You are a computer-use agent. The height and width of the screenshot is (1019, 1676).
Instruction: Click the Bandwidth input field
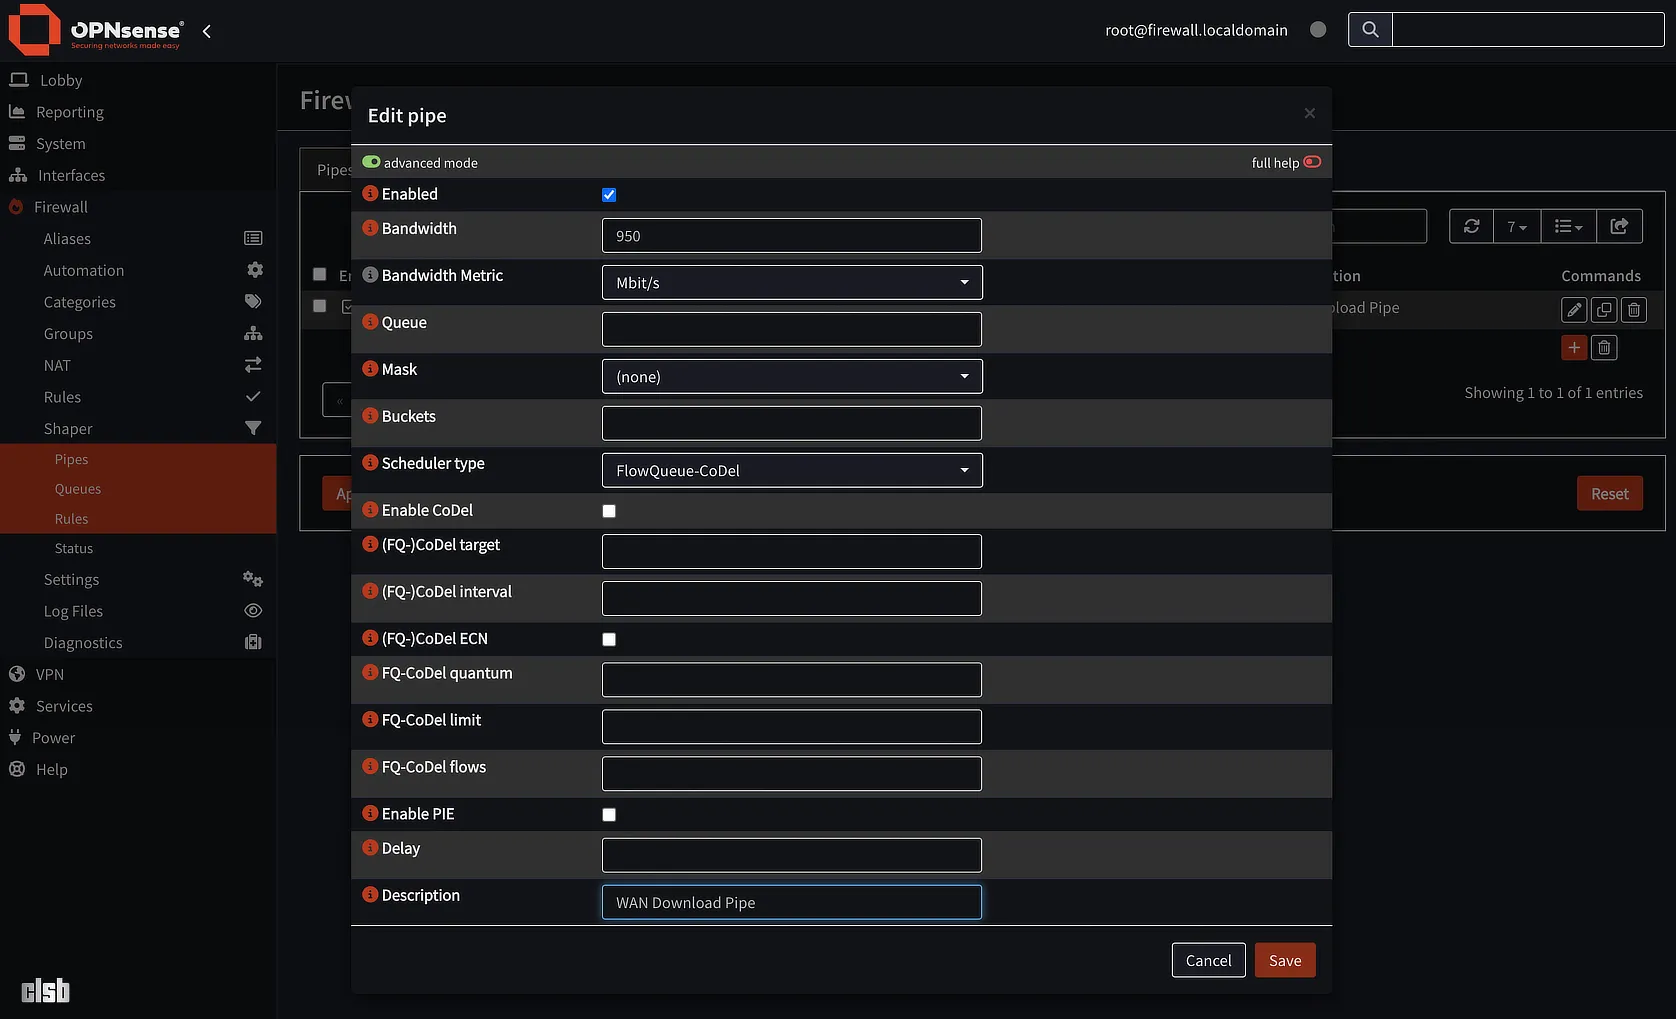point(792,235)
